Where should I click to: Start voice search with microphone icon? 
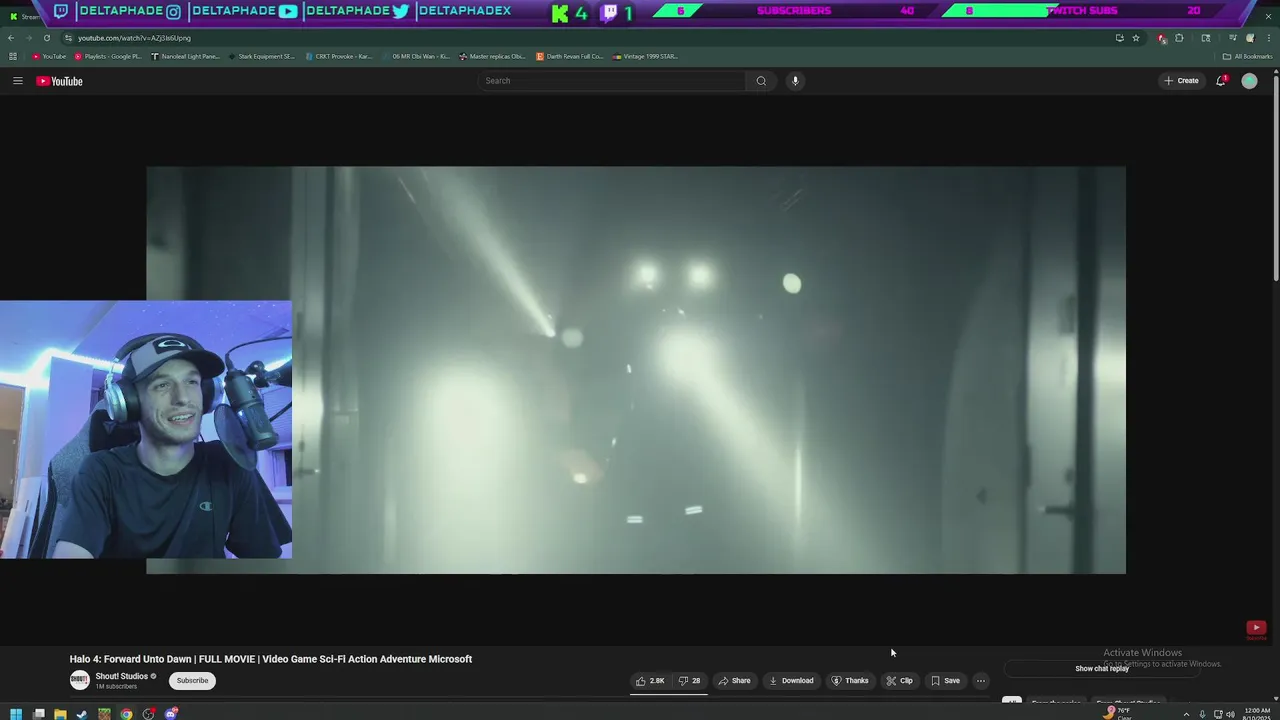click(x=795, y=81)
